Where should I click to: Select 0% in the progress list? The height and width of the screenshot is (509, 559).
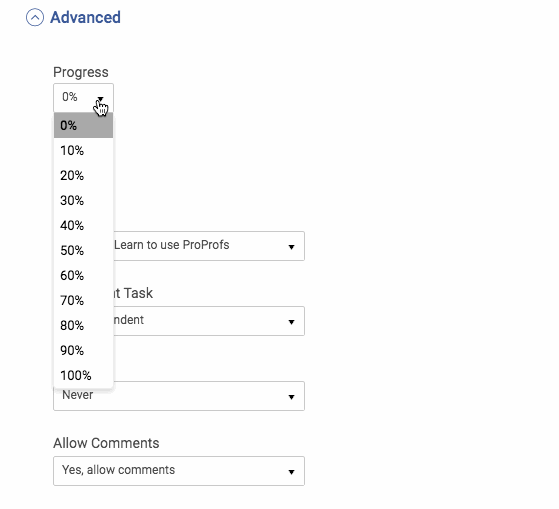(x=83, y=125)
